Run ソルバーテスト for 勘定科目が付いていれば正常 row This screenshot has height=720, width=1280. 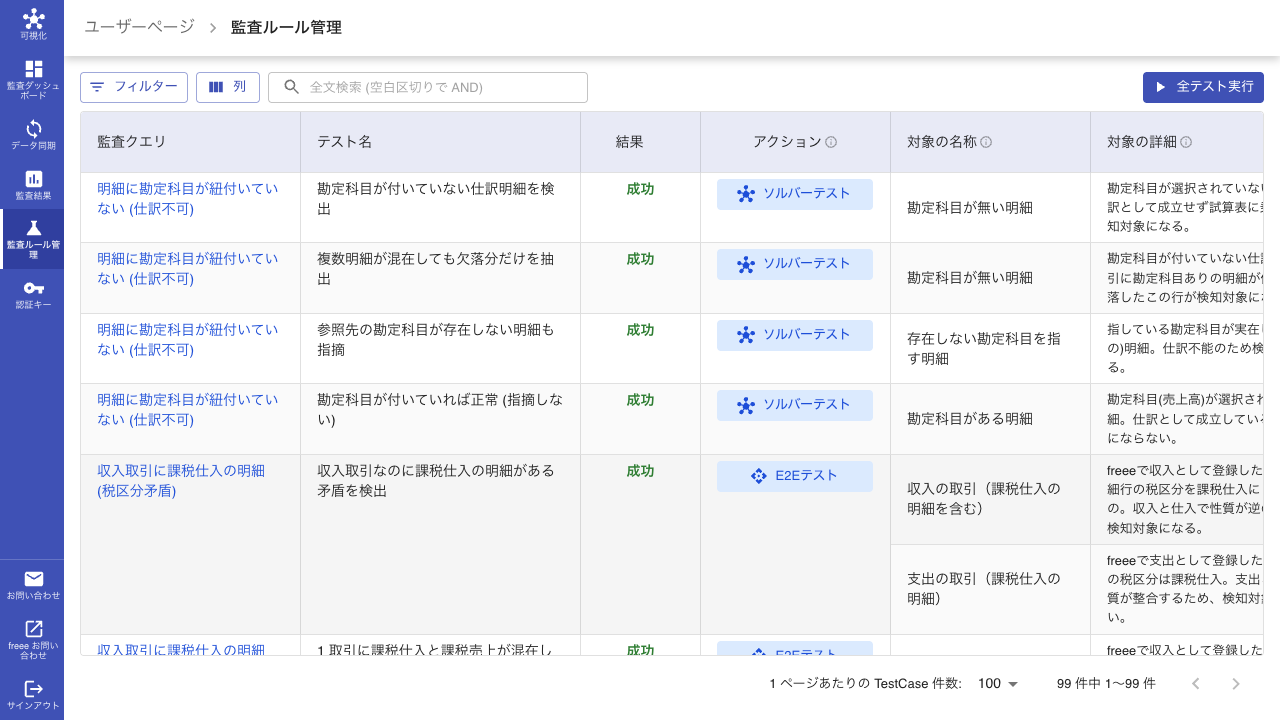(795, 405)
